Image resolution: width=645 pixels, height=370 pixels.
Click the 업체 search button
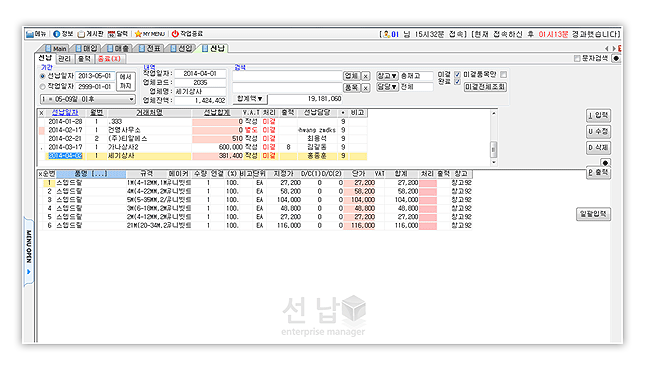tap(351, 76)
